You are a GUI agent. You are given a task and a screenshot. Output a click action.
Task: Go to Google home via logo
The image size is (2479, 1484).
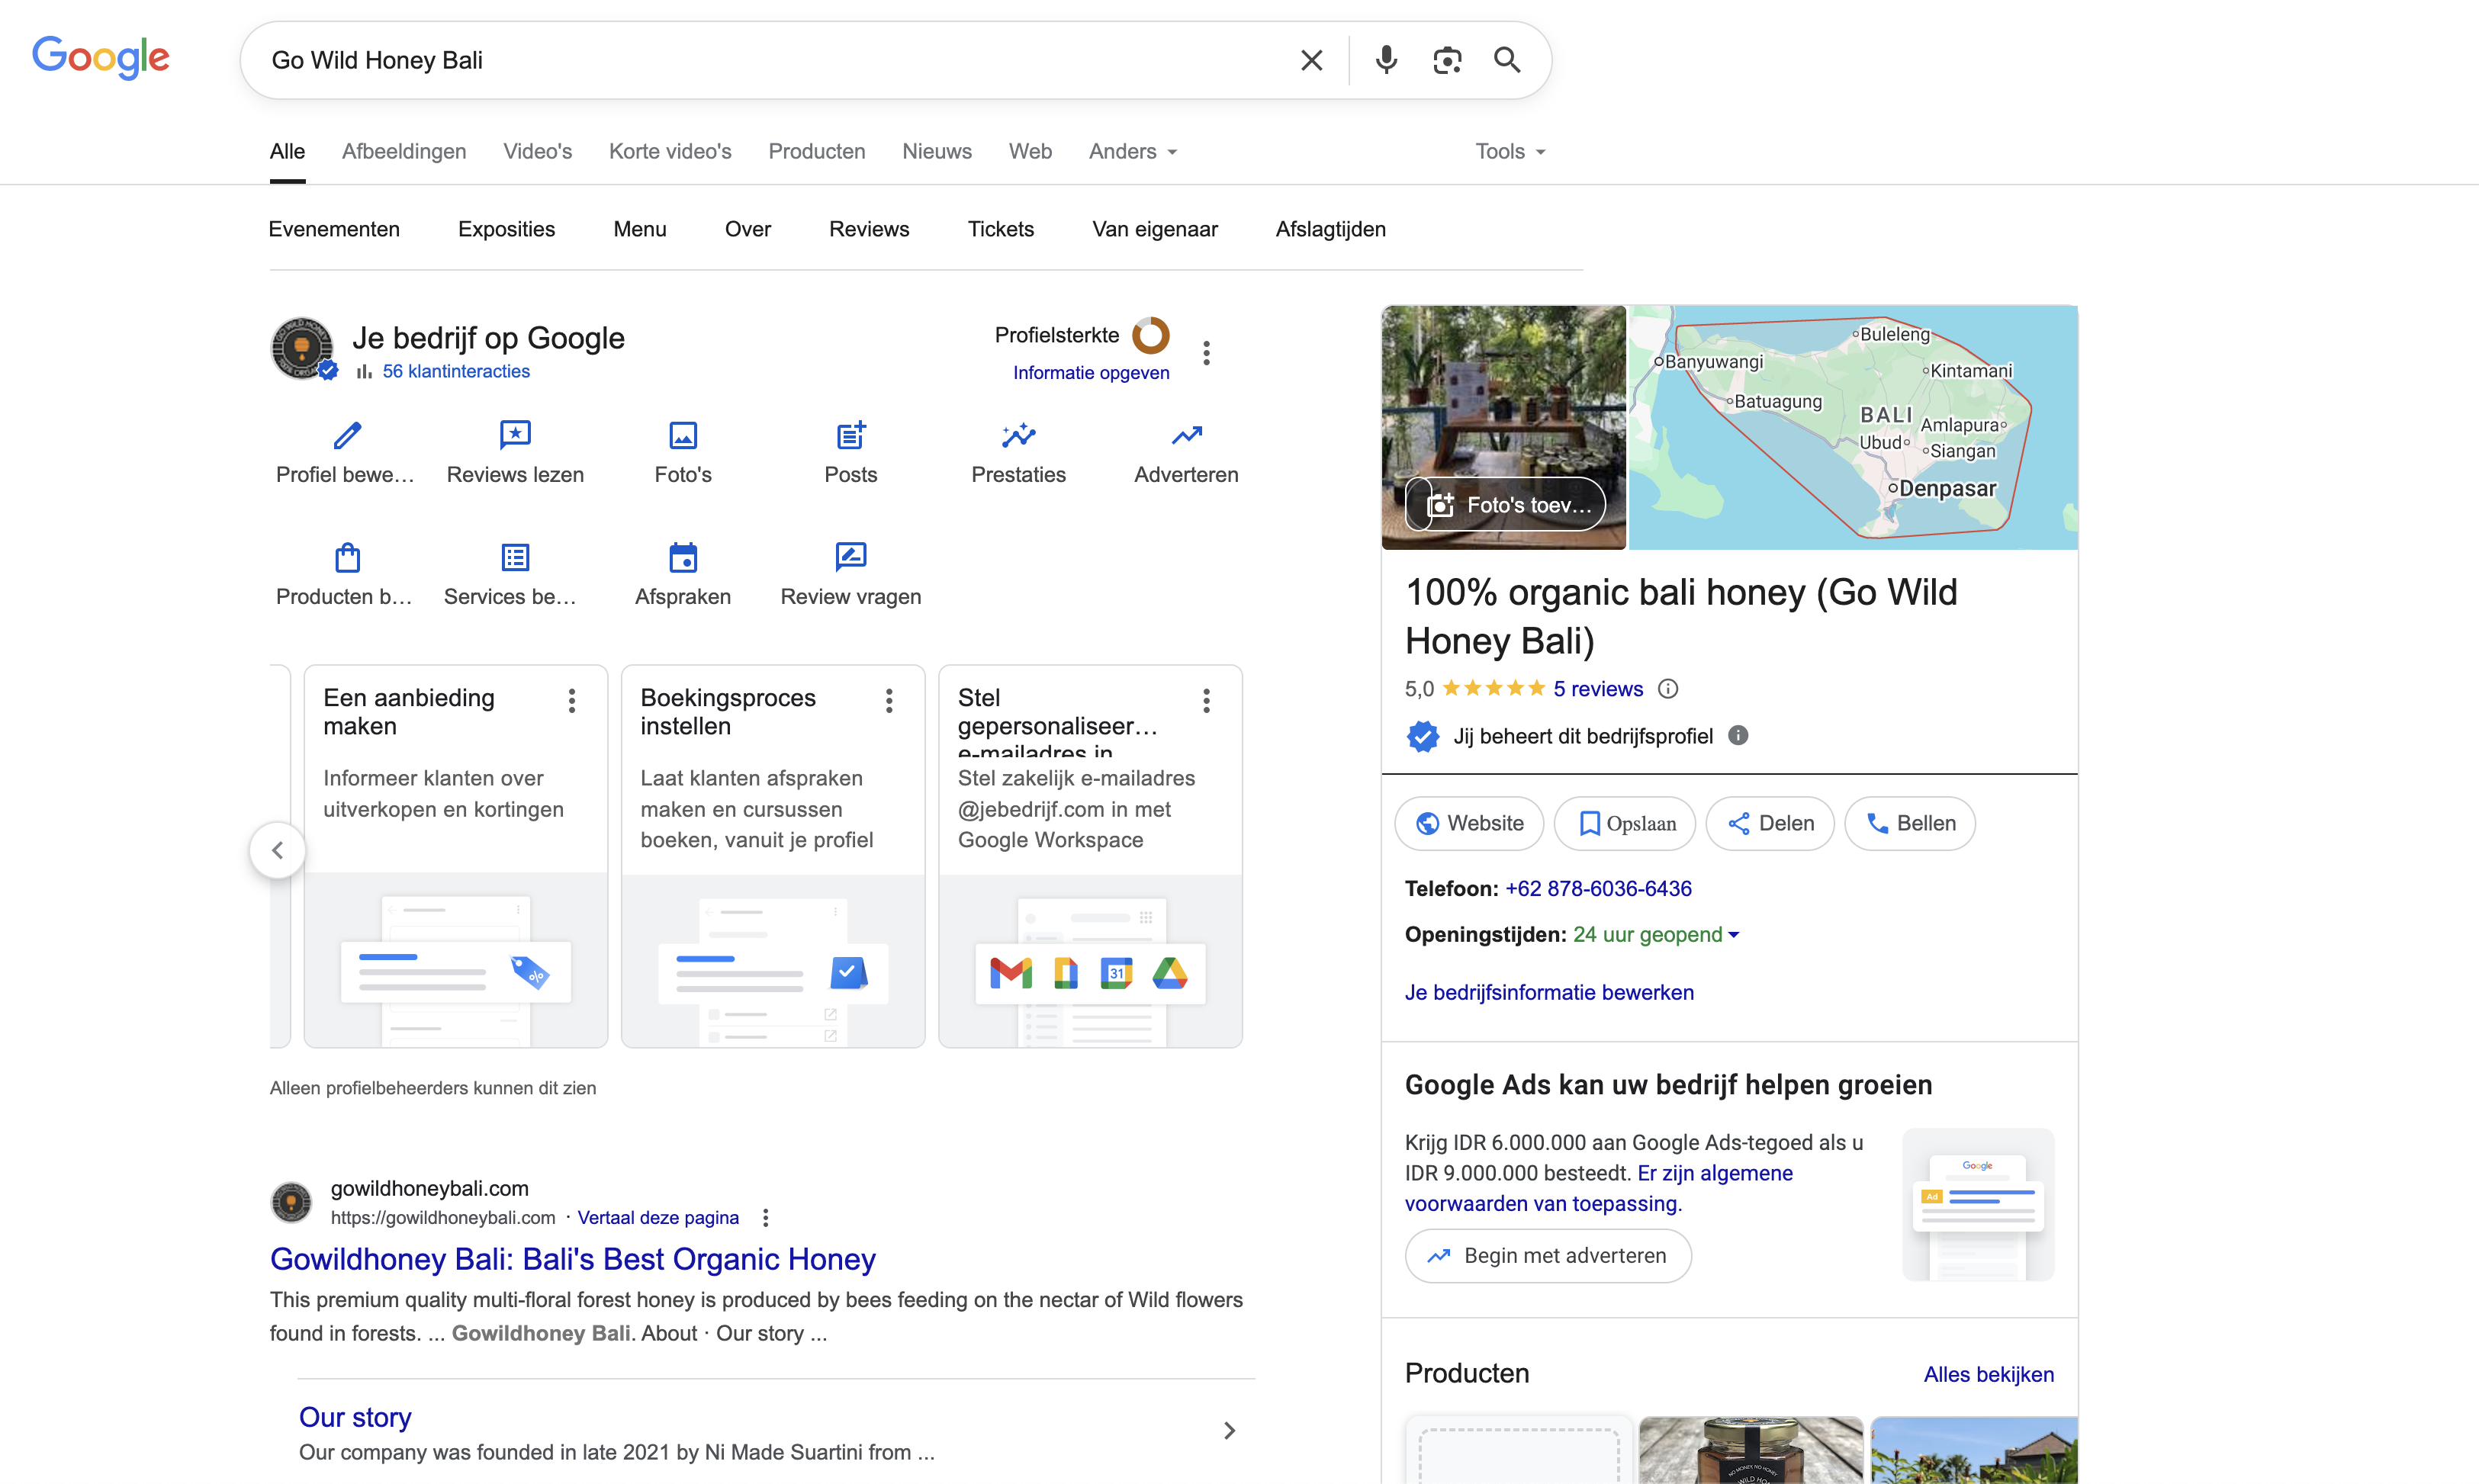click(101, 57)
